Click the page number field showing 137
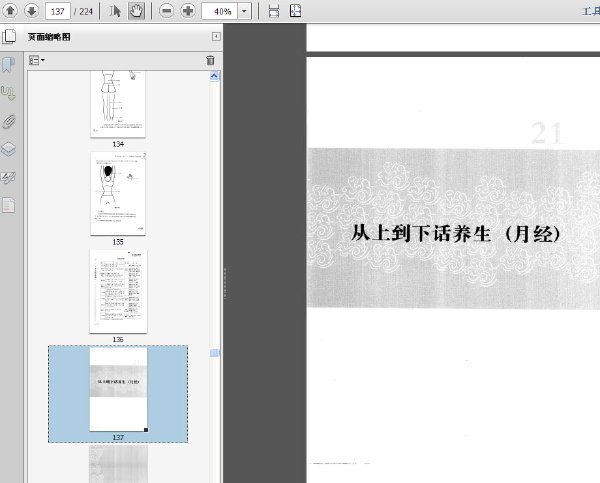The width and height of the screenshot is (600, 483). click(x=58, y=11)
